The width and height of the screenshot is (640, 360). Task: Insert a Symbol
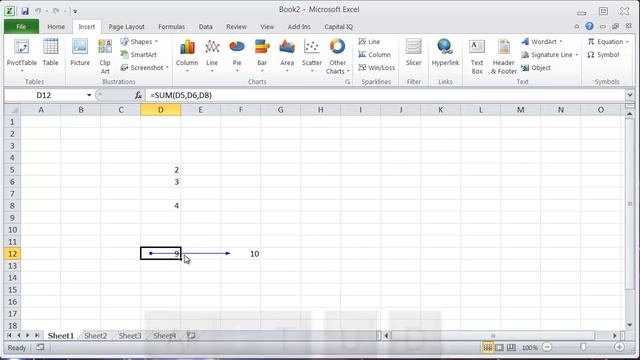(603, 55)
